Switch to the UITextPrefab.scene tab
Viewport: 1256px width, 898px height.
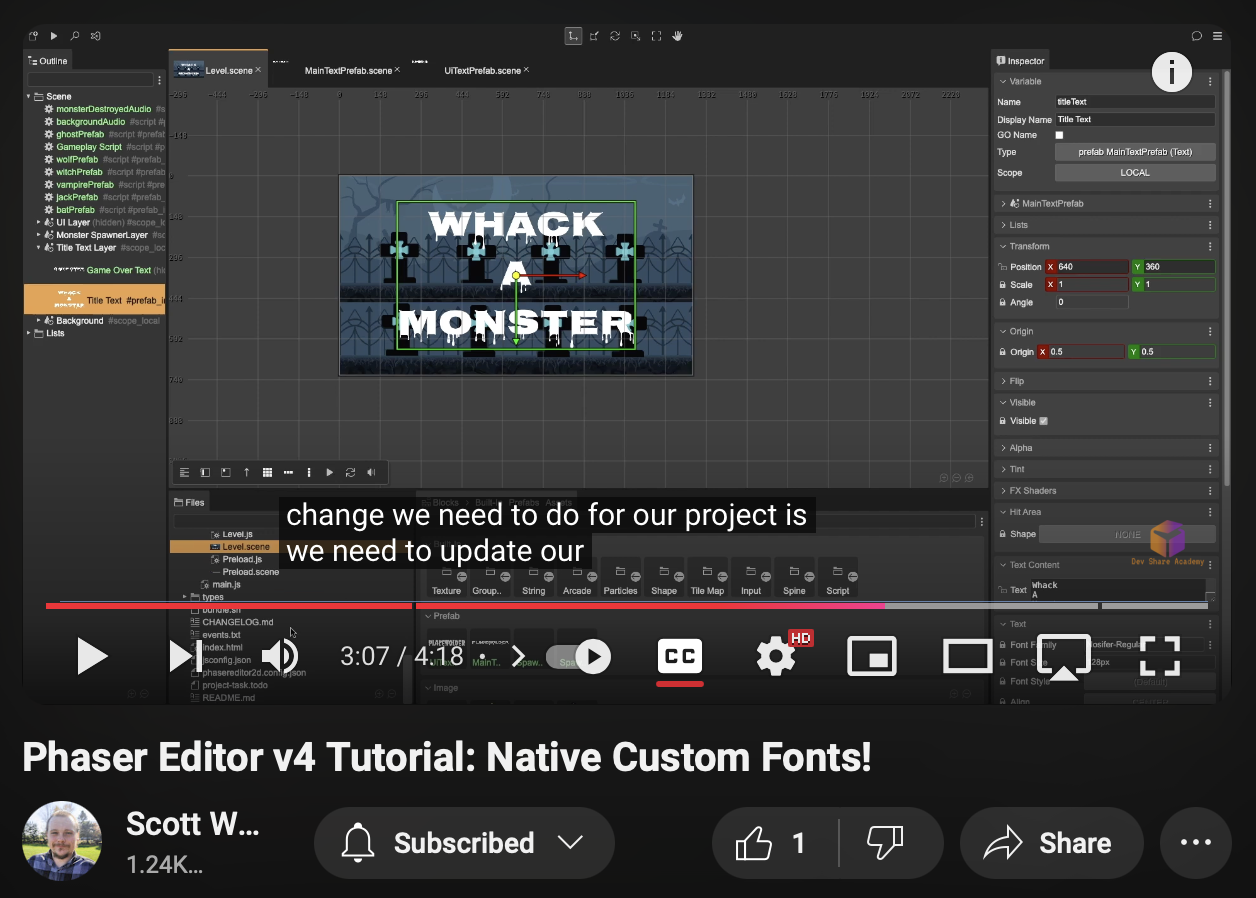coord(483,70)
